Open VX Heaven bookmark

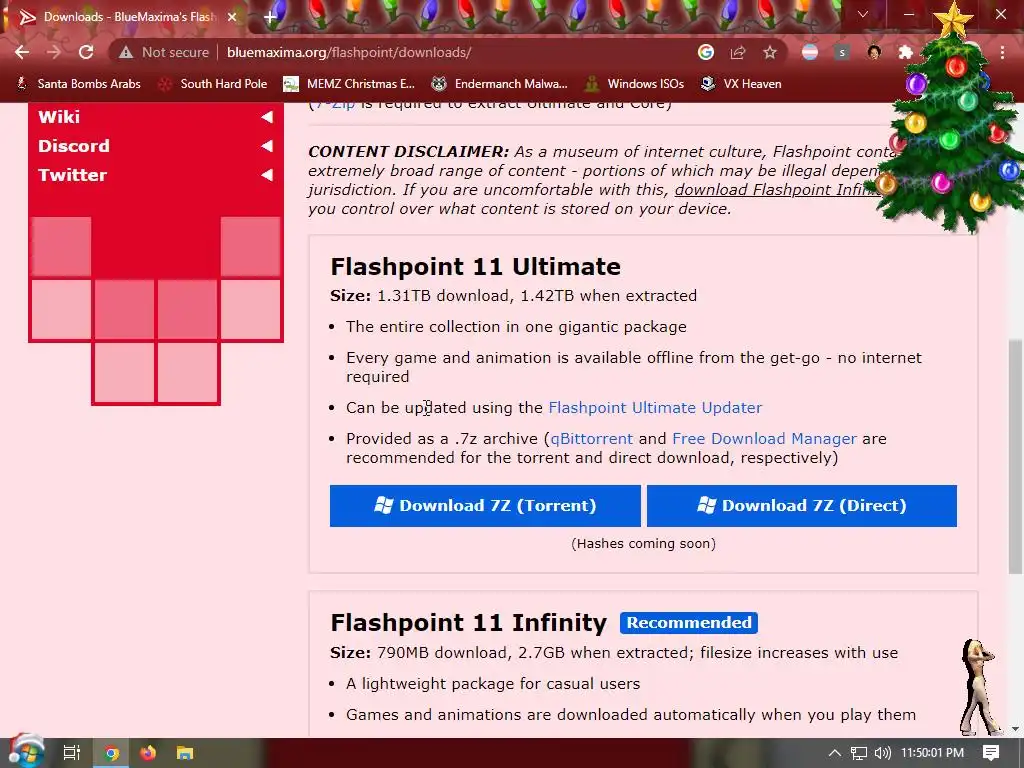point(741,84)
